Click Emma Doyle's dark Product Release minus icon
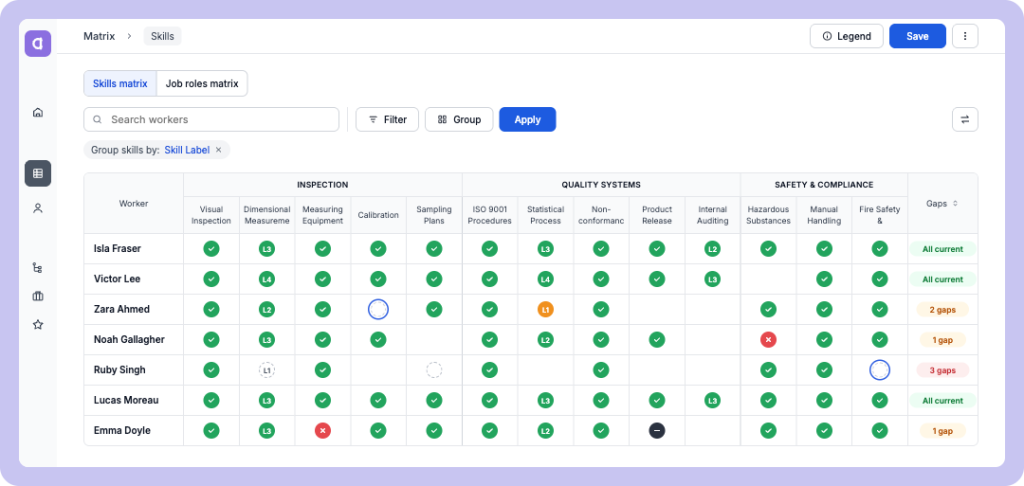This screenshot has height=486, width=1024. [x=657, y=430]
